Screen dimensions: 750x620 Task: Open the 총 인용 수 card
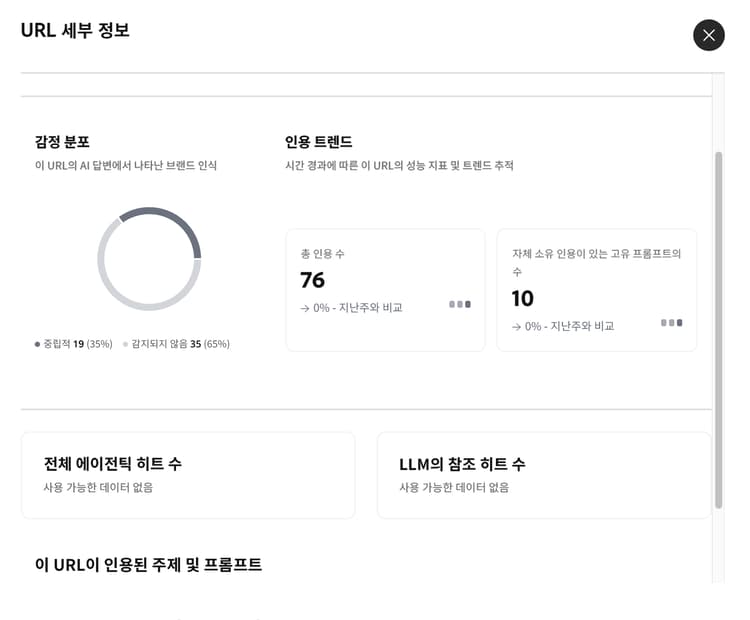click(385, 290)
